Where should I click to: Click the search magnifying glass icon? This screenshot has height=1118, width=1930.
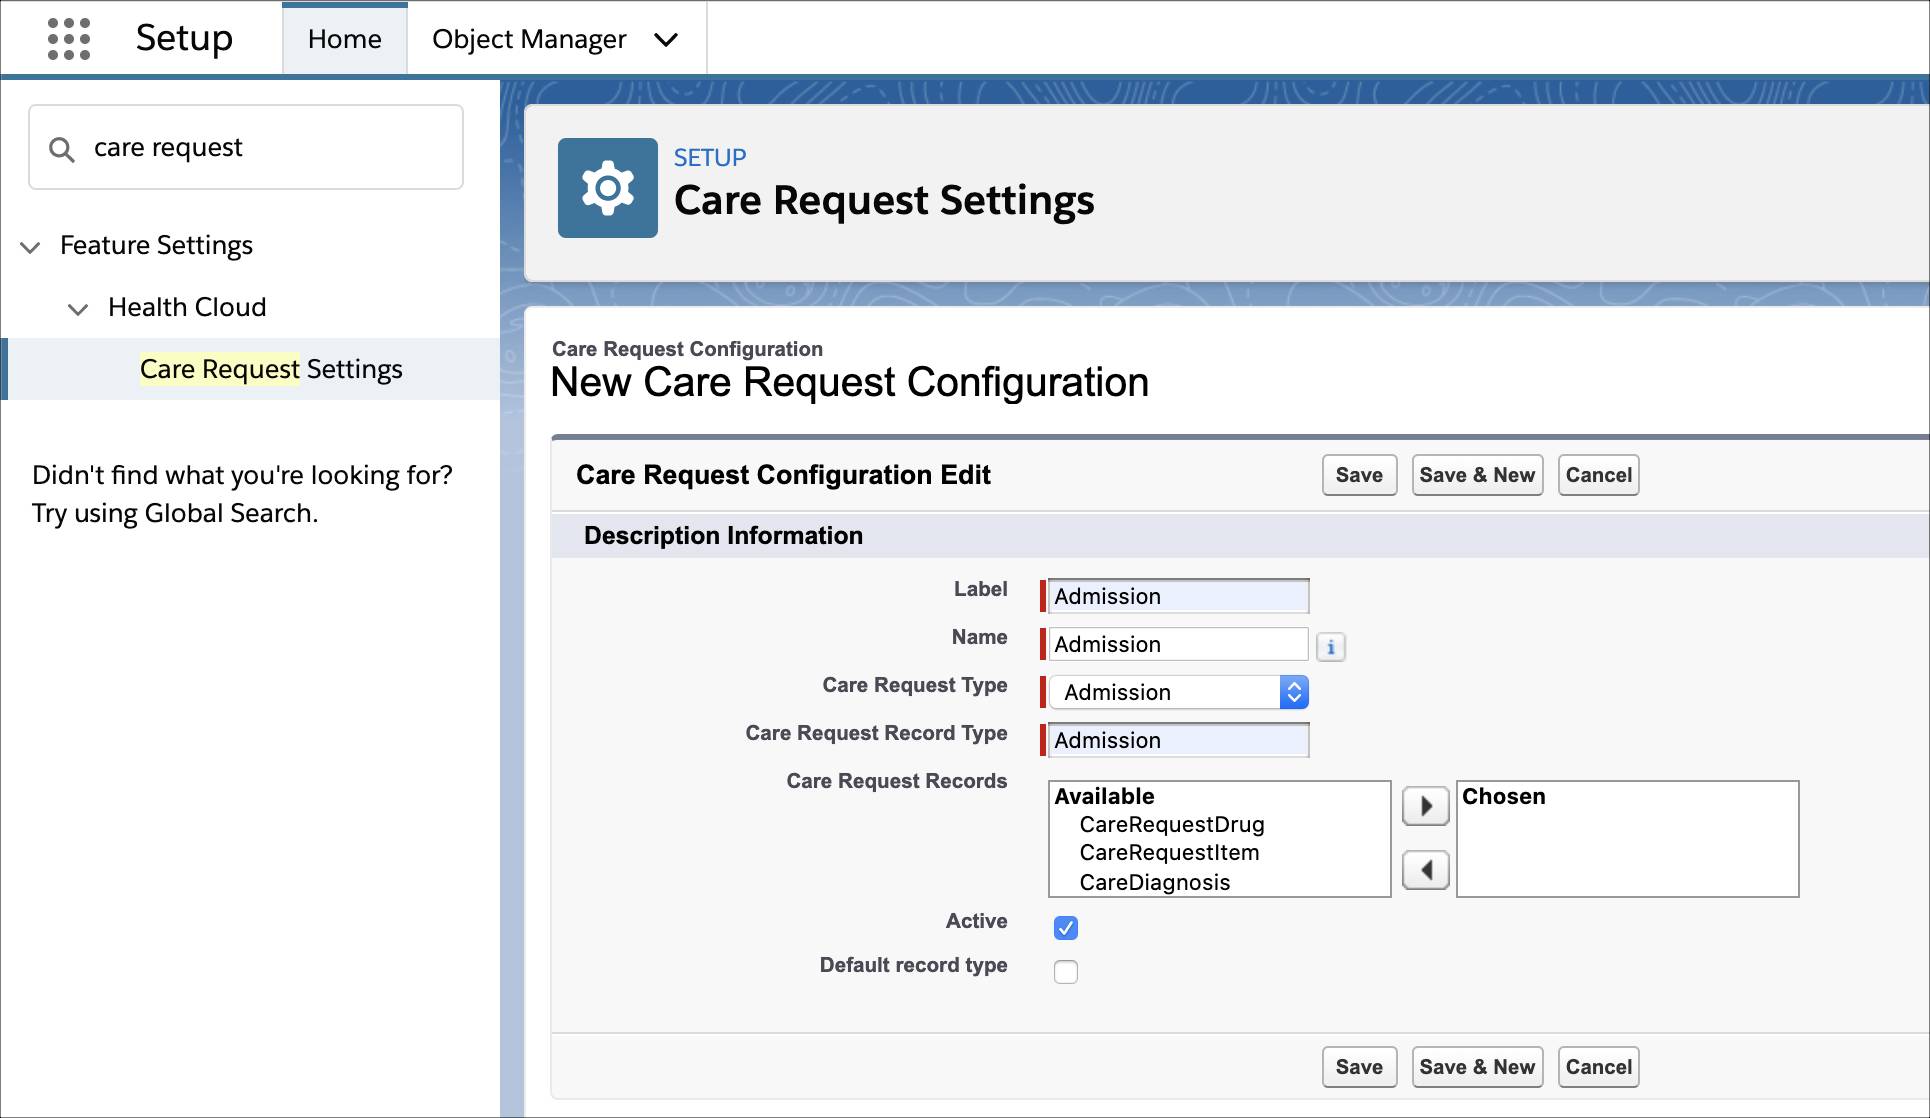(x=62, y=147)
